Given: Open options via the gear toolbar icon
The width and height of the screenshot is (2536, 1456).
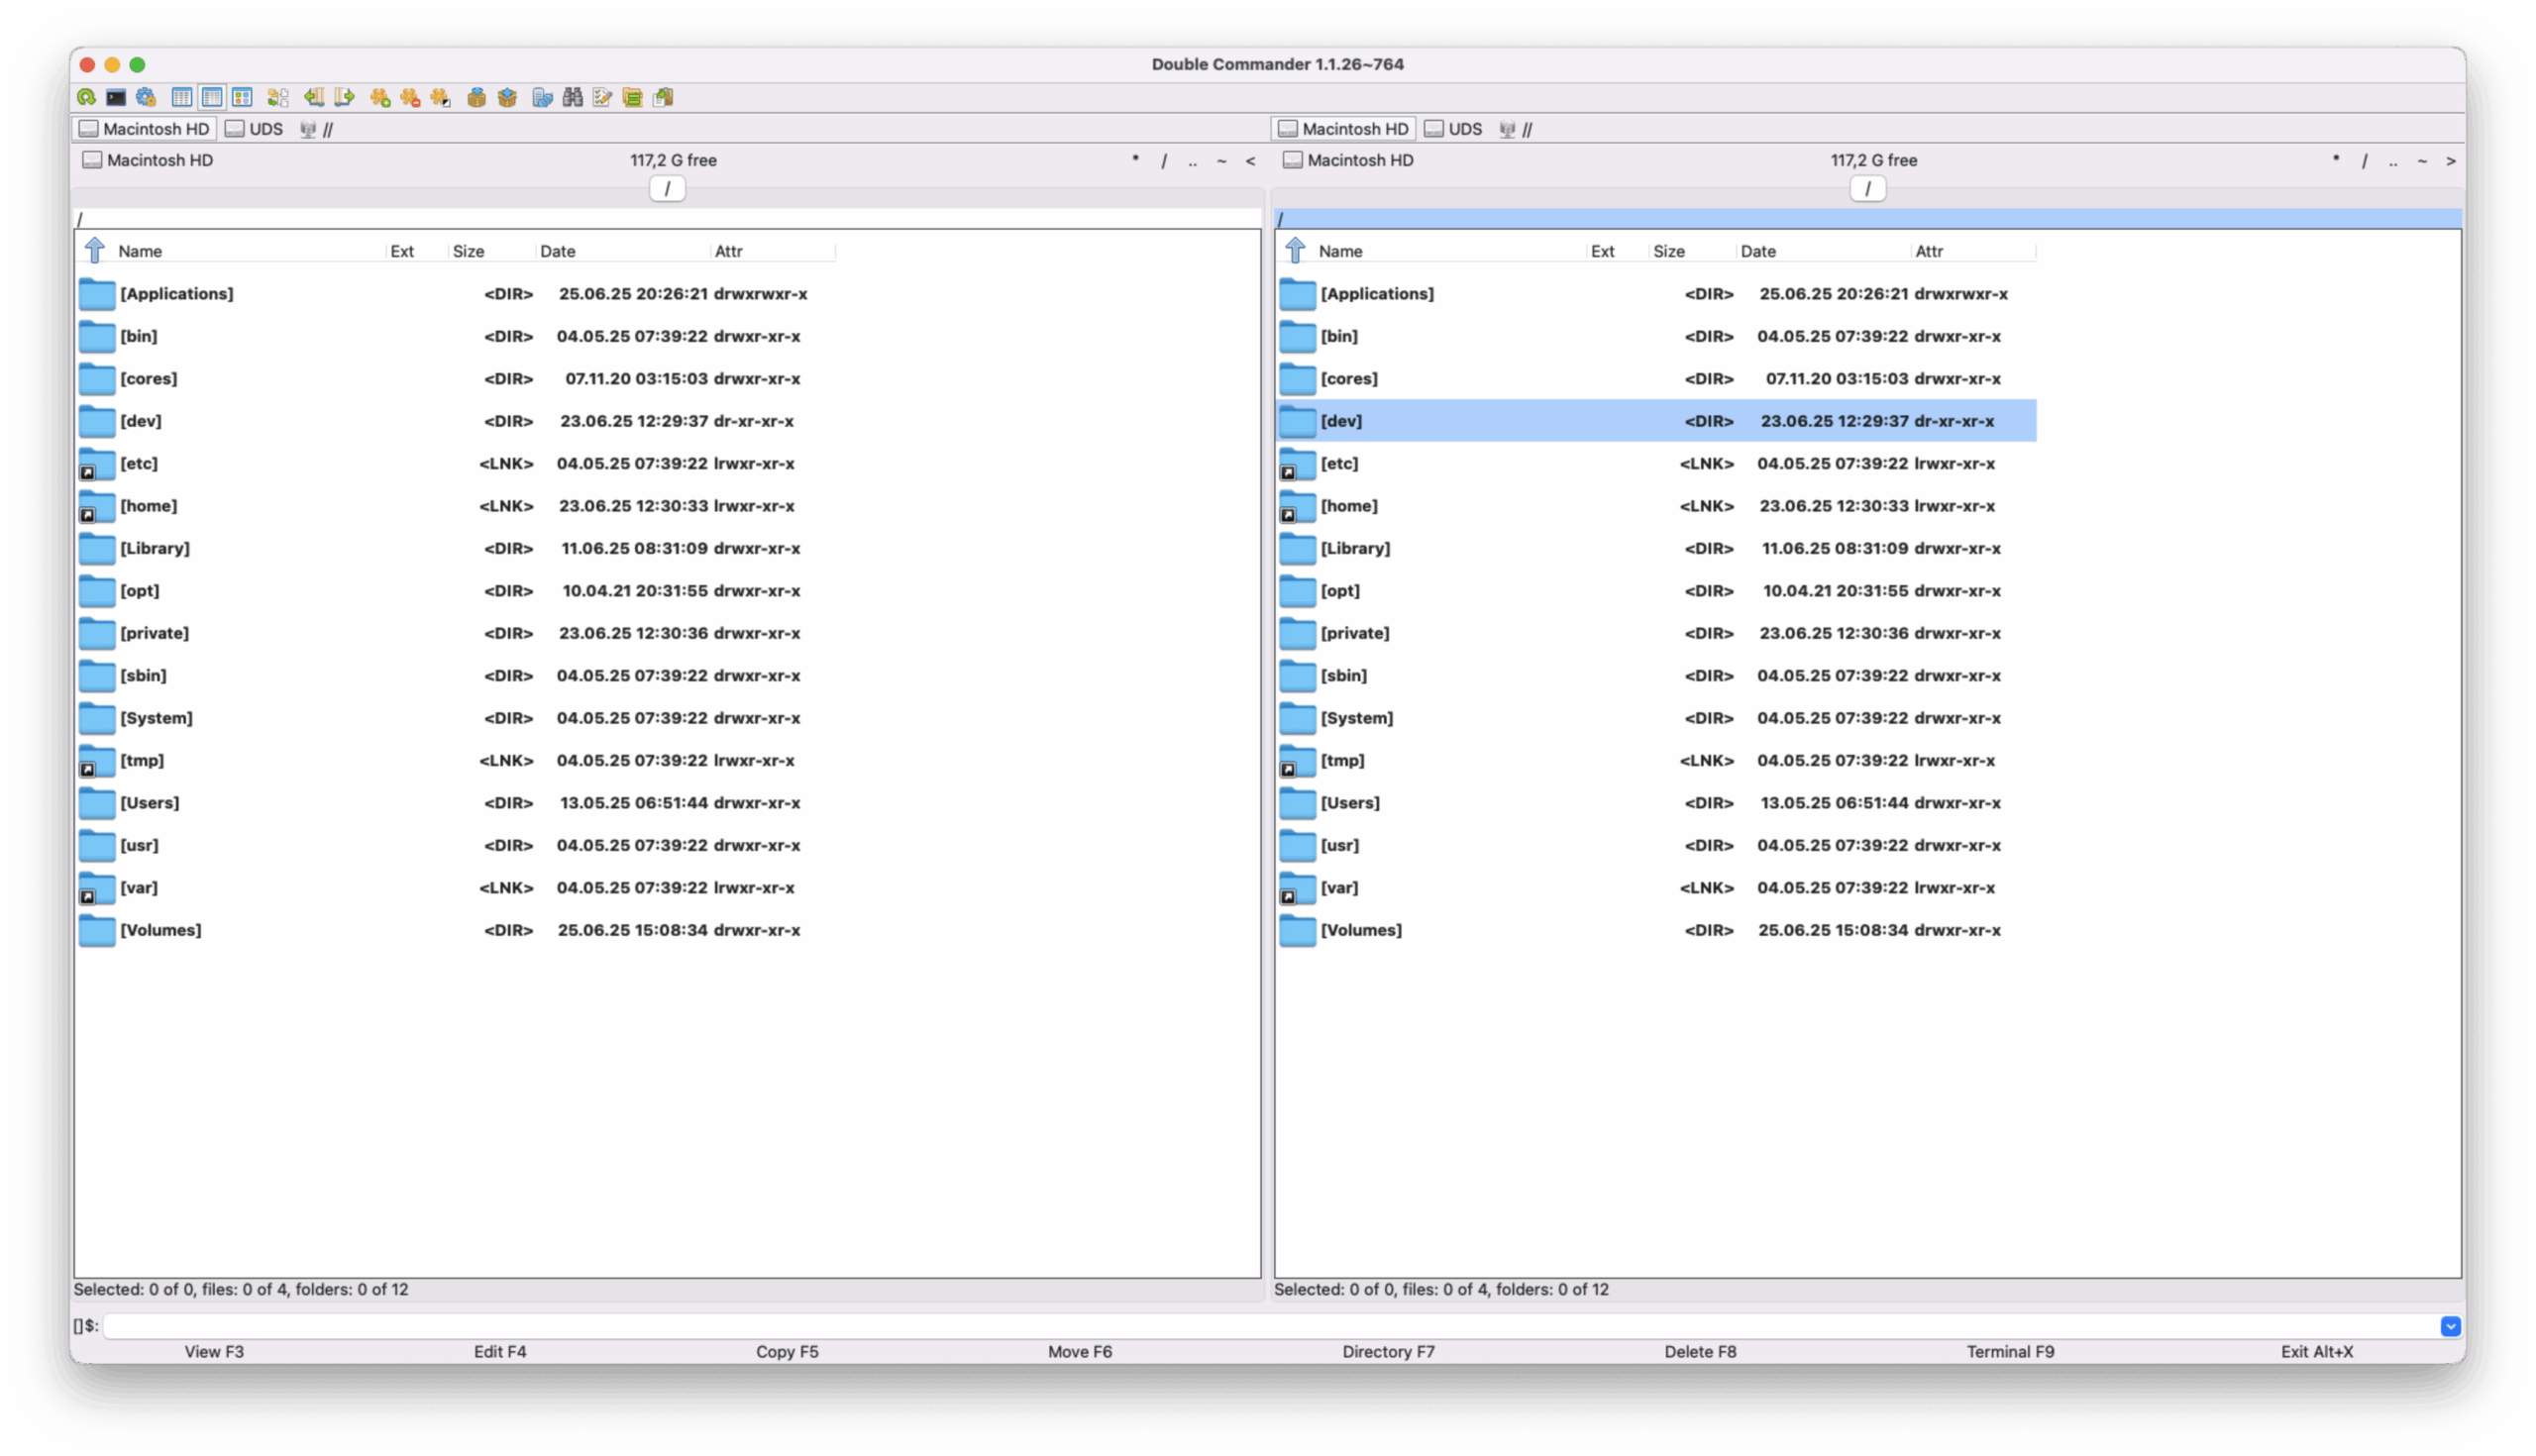Looking at the screenshot, I should pyautogui.click(x=146, y=97).
